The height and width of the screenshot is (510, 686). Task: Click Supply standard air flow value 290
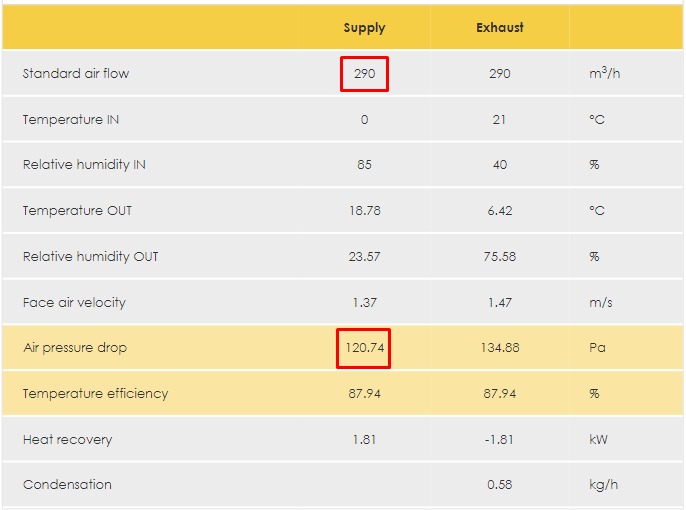pyautogui.click(x=364, y=73)
